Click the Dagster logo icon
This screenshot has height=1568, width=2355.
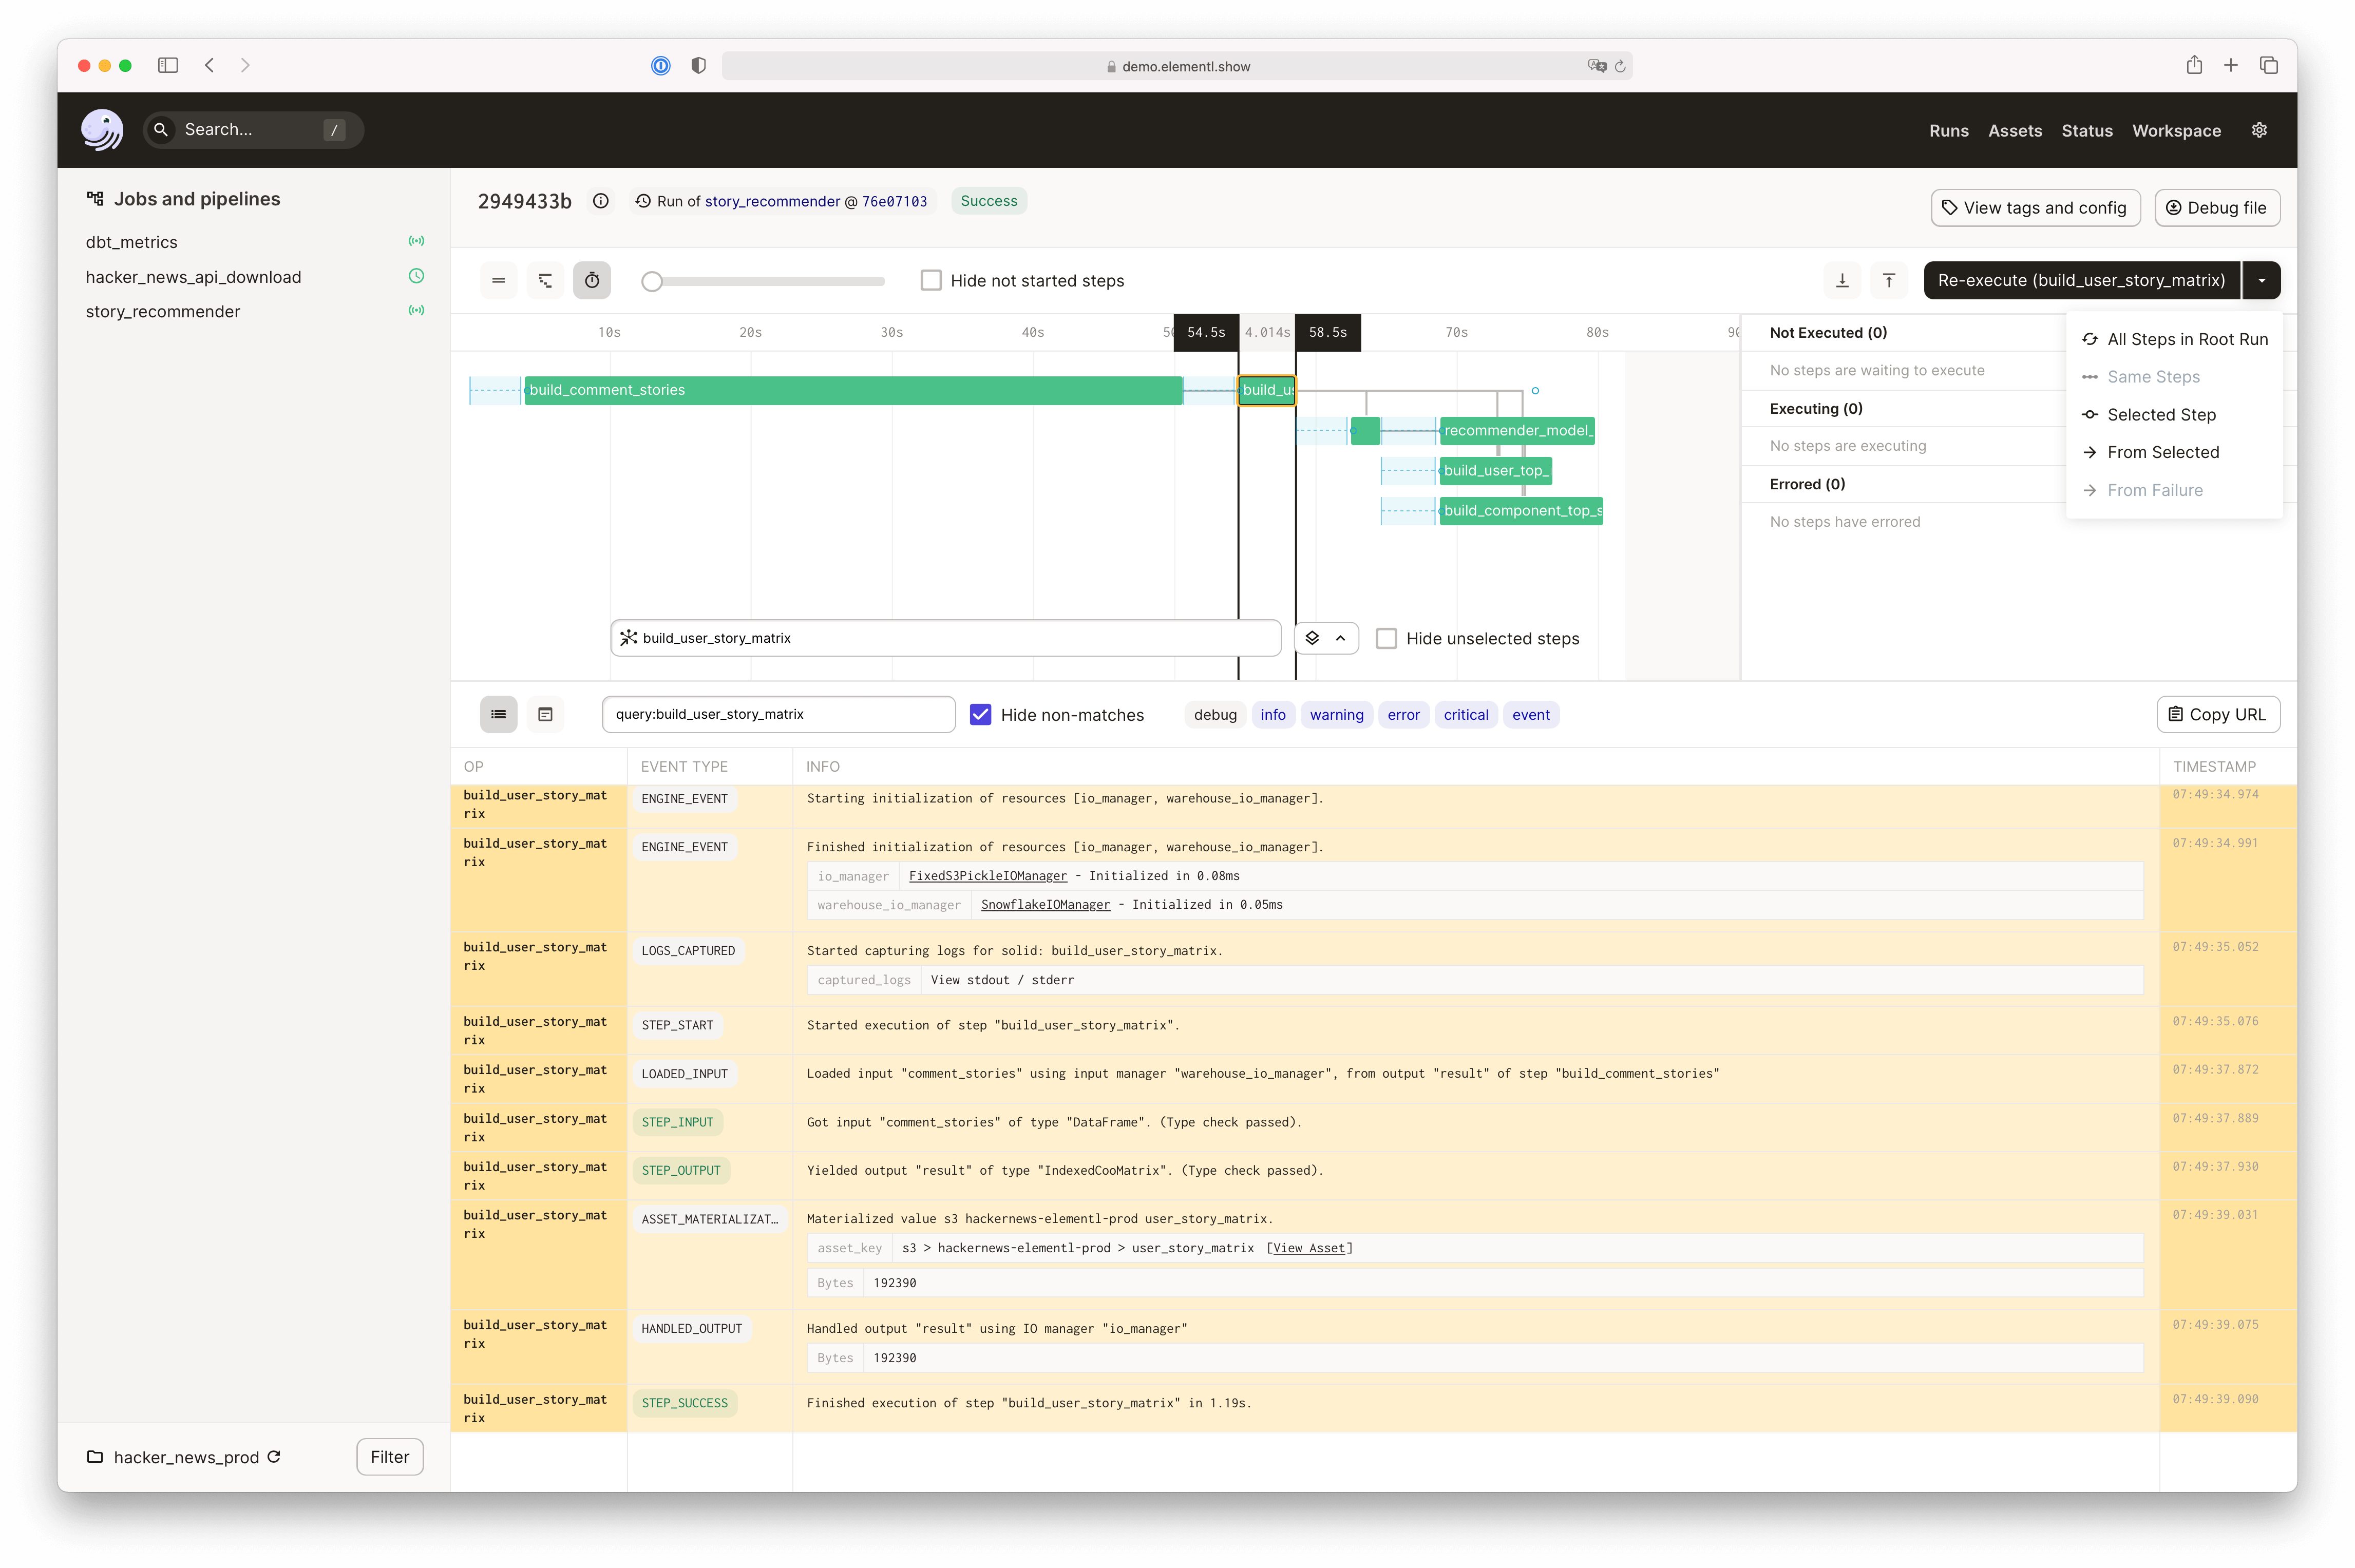102,130
